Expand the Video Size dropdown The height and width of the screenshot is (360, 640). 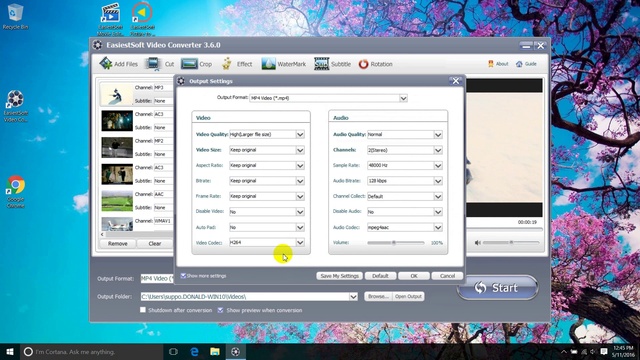coord(300,150)
